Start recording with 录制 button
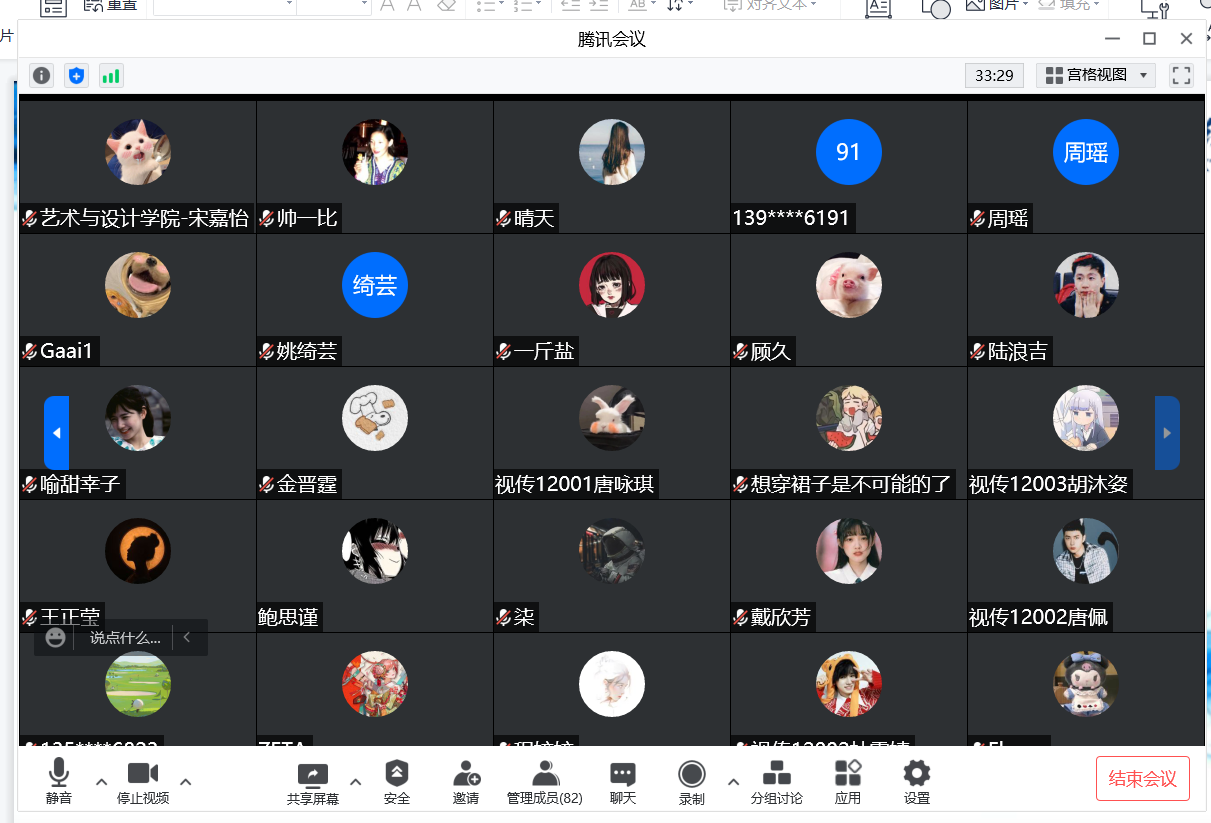The width and height of the screenshot is (1211, 823). [691, 781]
